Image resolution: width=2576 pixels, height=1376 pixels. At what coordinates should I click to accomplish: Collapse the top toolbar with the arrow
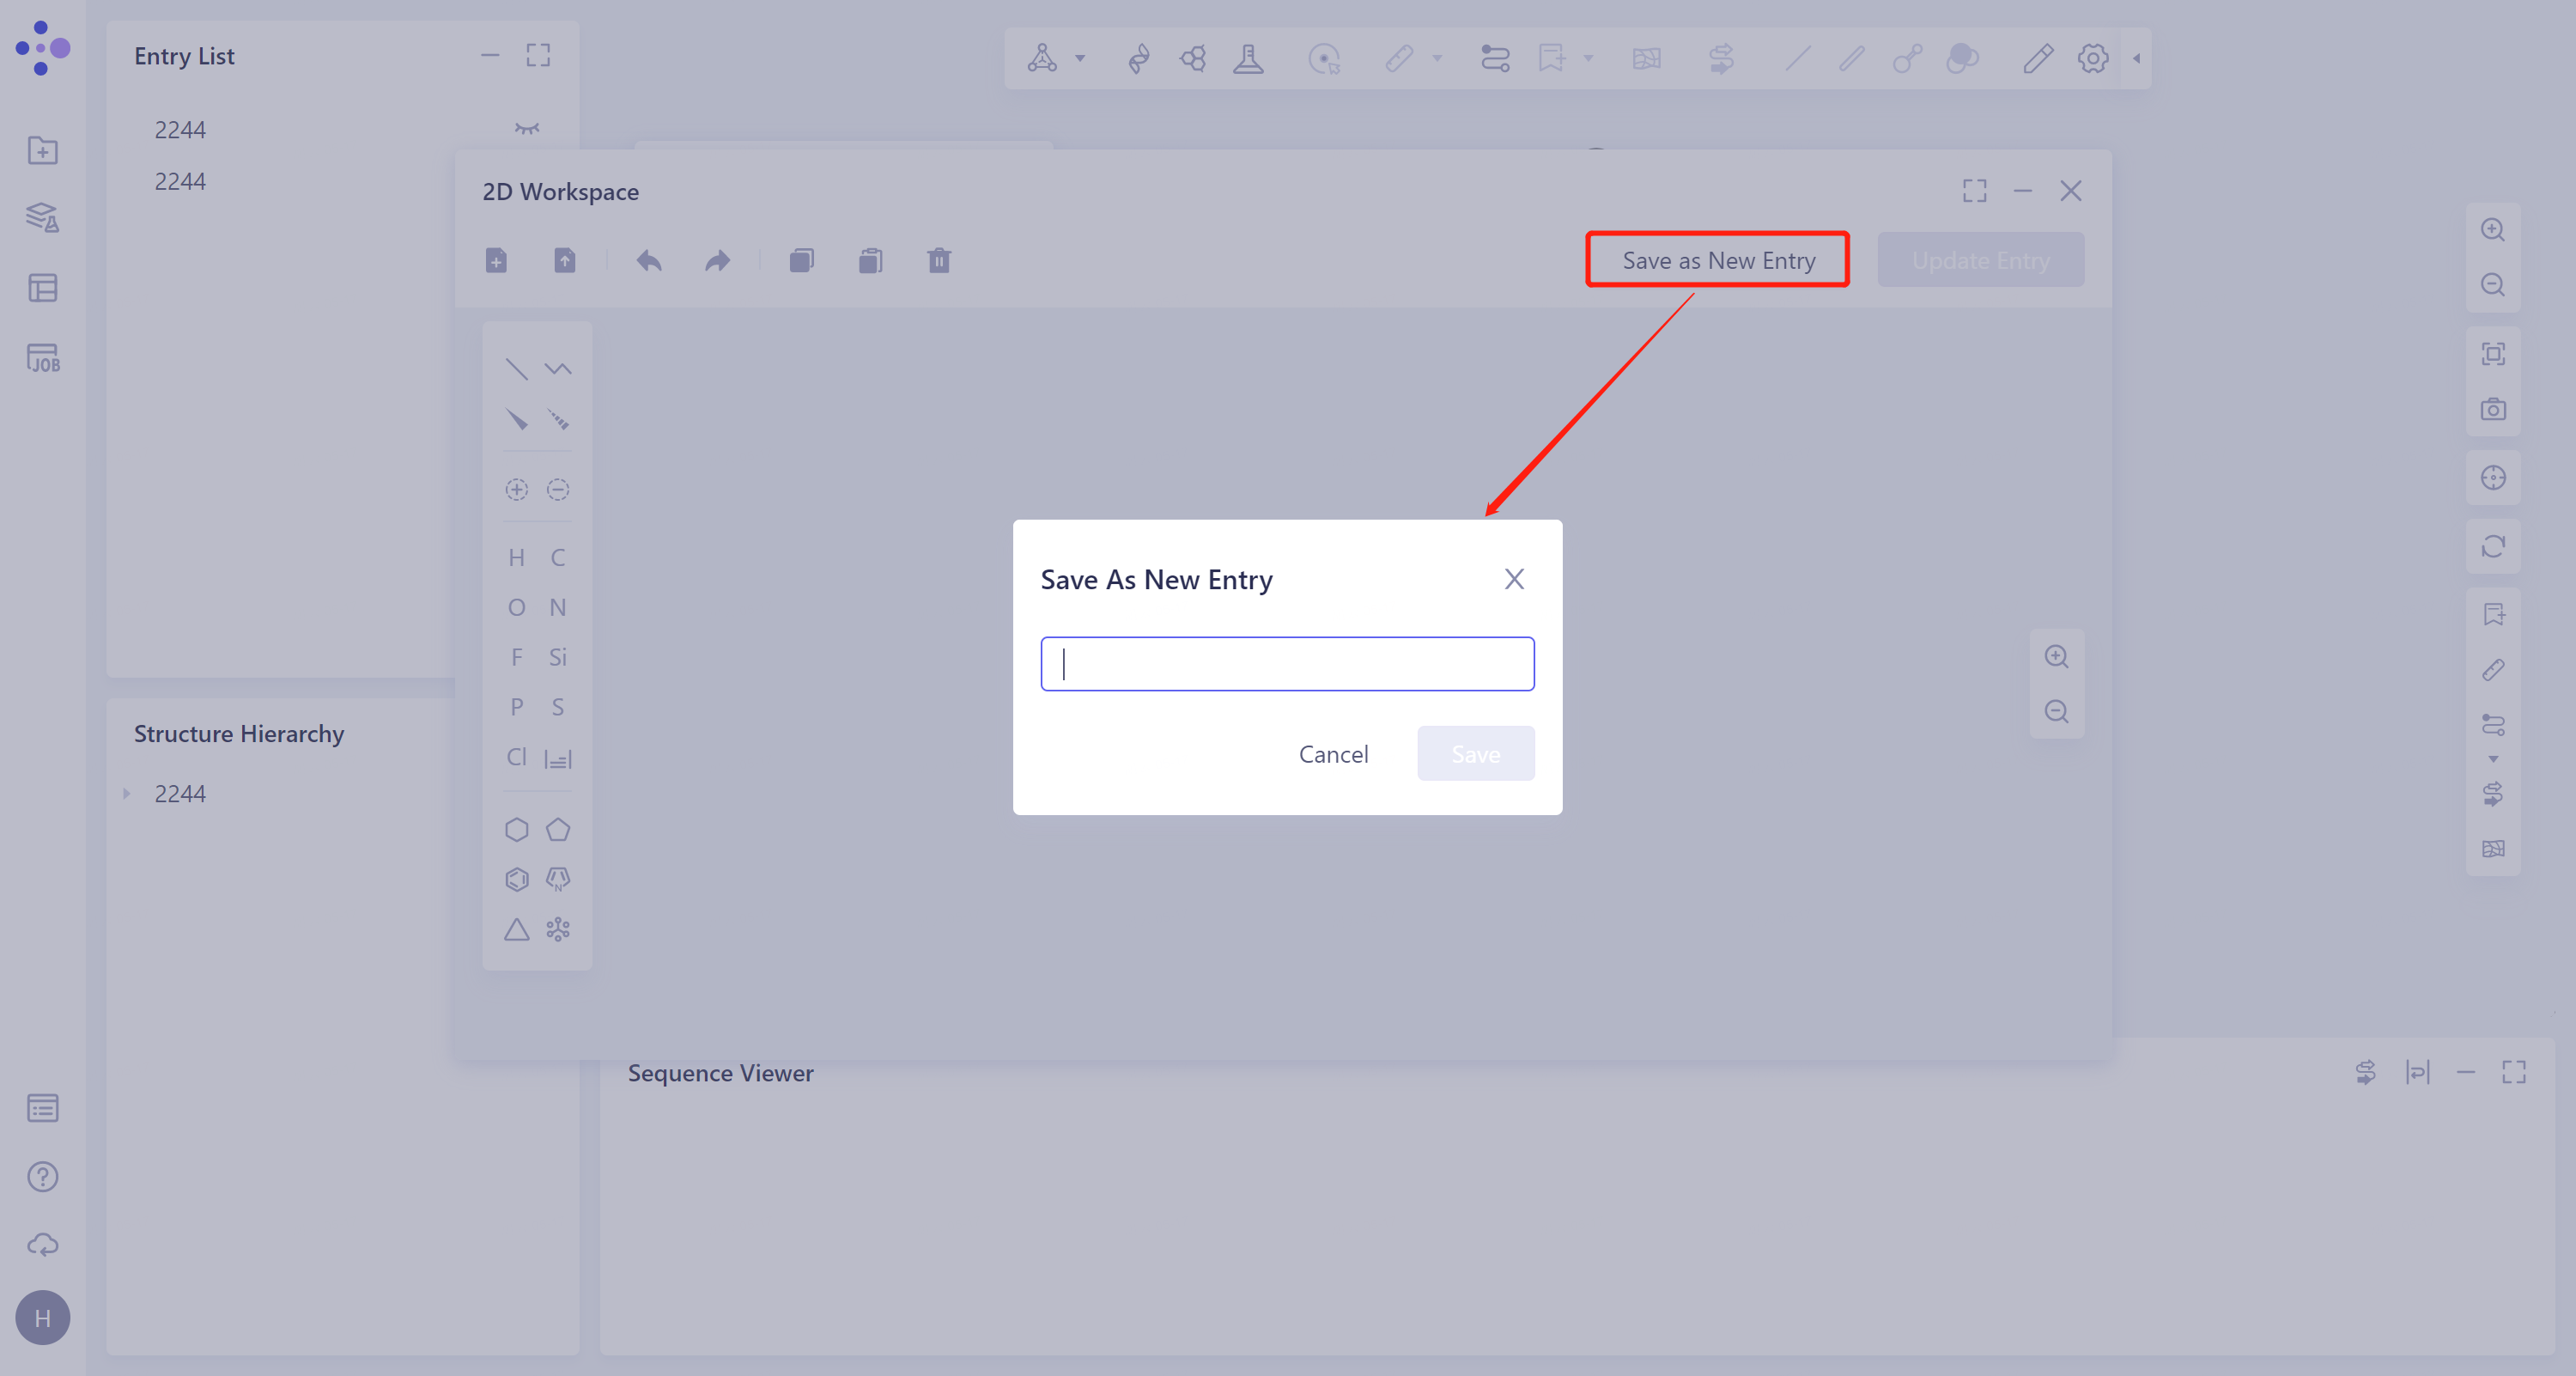coord(2136,58)
